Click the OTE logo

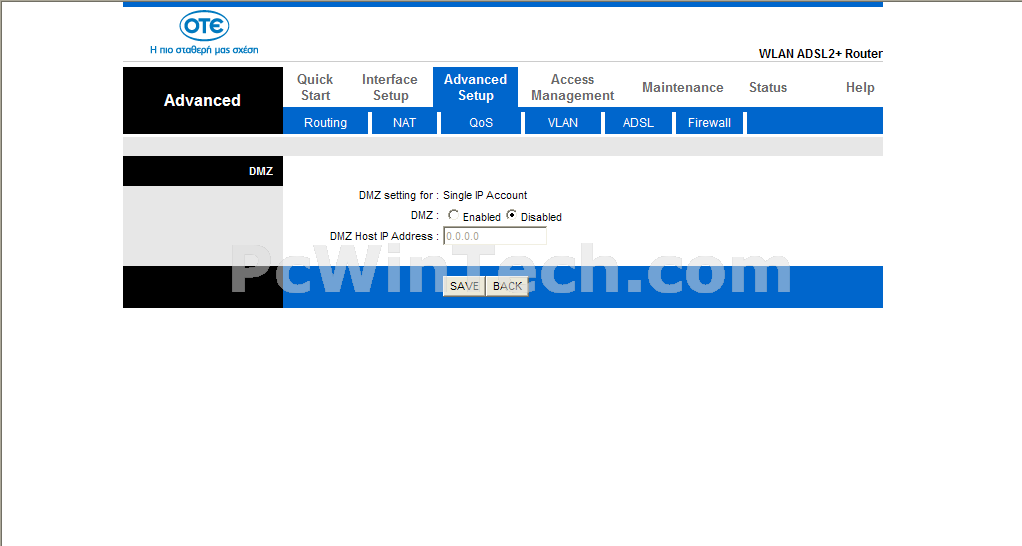[x=204, y=27]
